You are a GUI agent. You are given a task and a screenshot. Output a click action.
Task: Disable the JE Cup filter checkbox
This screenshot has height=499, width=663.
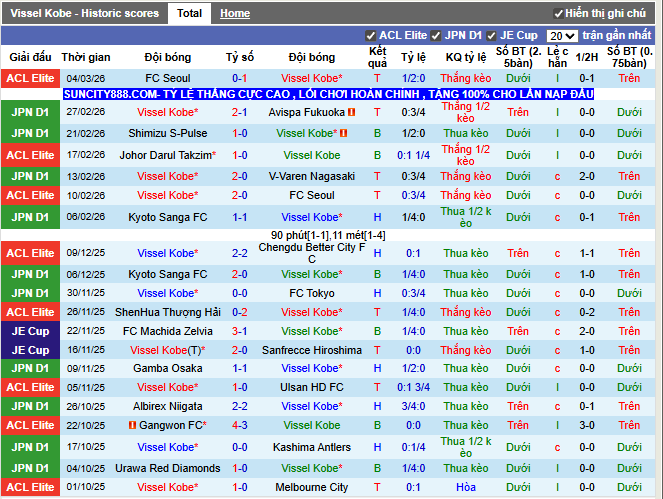(492, 35)
